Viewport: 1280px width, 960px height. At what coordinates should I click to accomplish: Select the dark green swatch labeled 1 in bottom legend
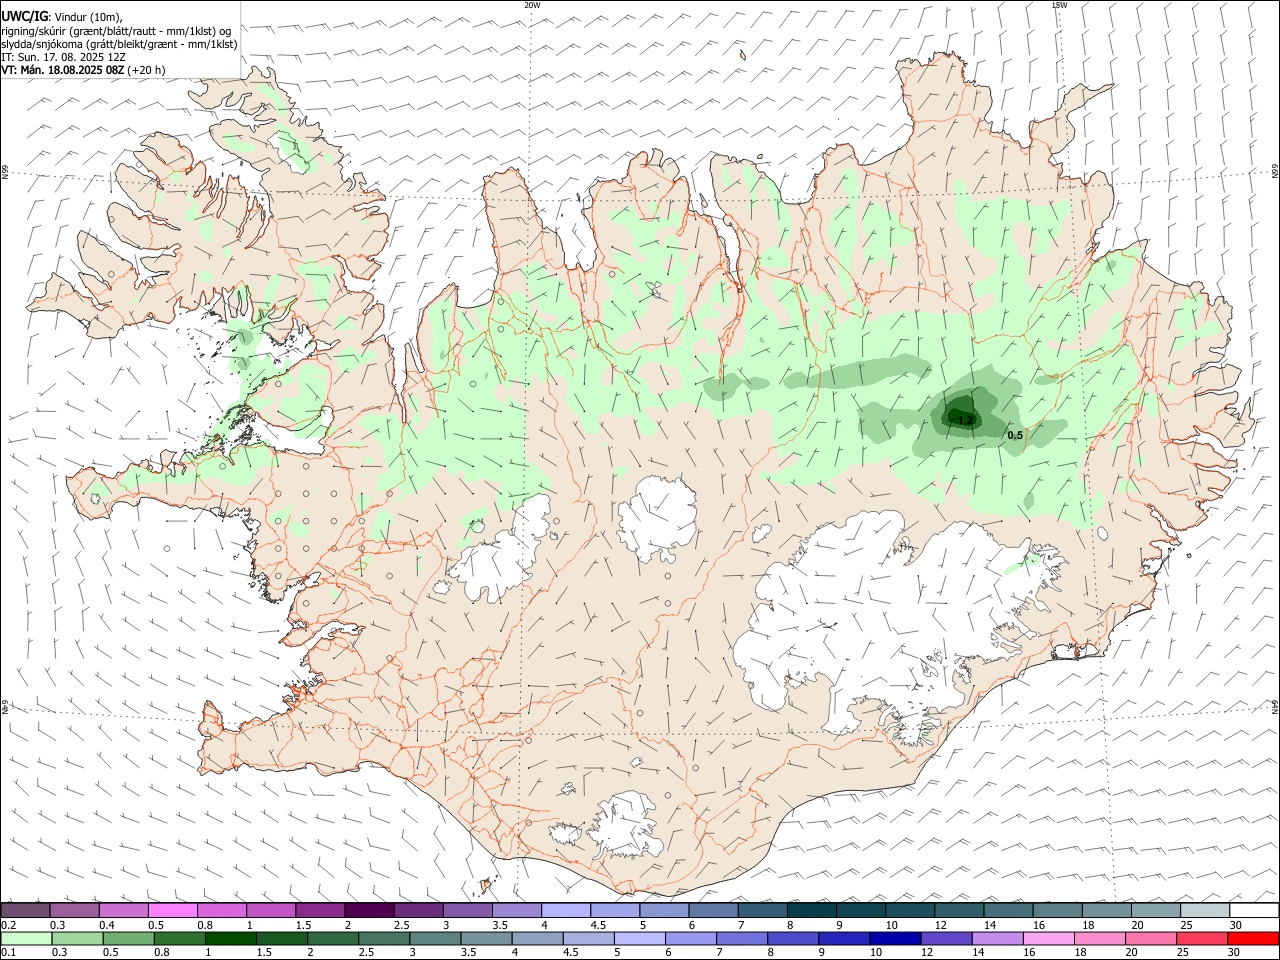click(230, 938)
